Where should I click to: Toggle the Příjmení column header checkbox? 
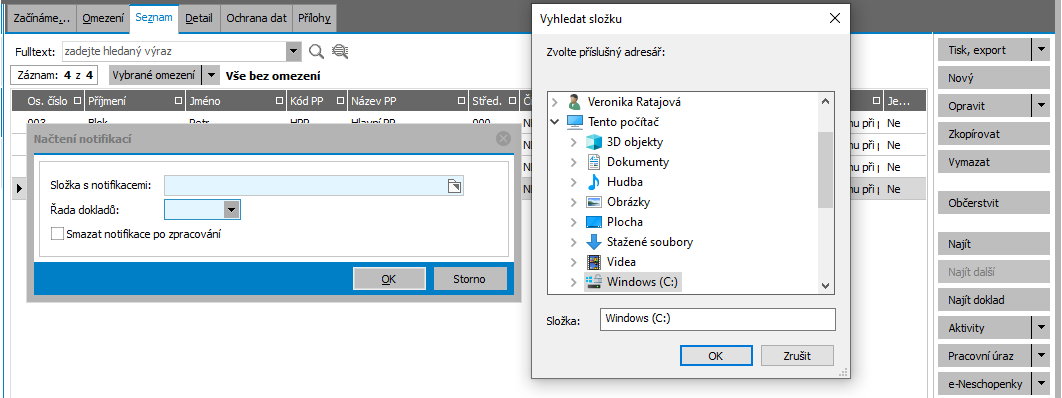179,102
